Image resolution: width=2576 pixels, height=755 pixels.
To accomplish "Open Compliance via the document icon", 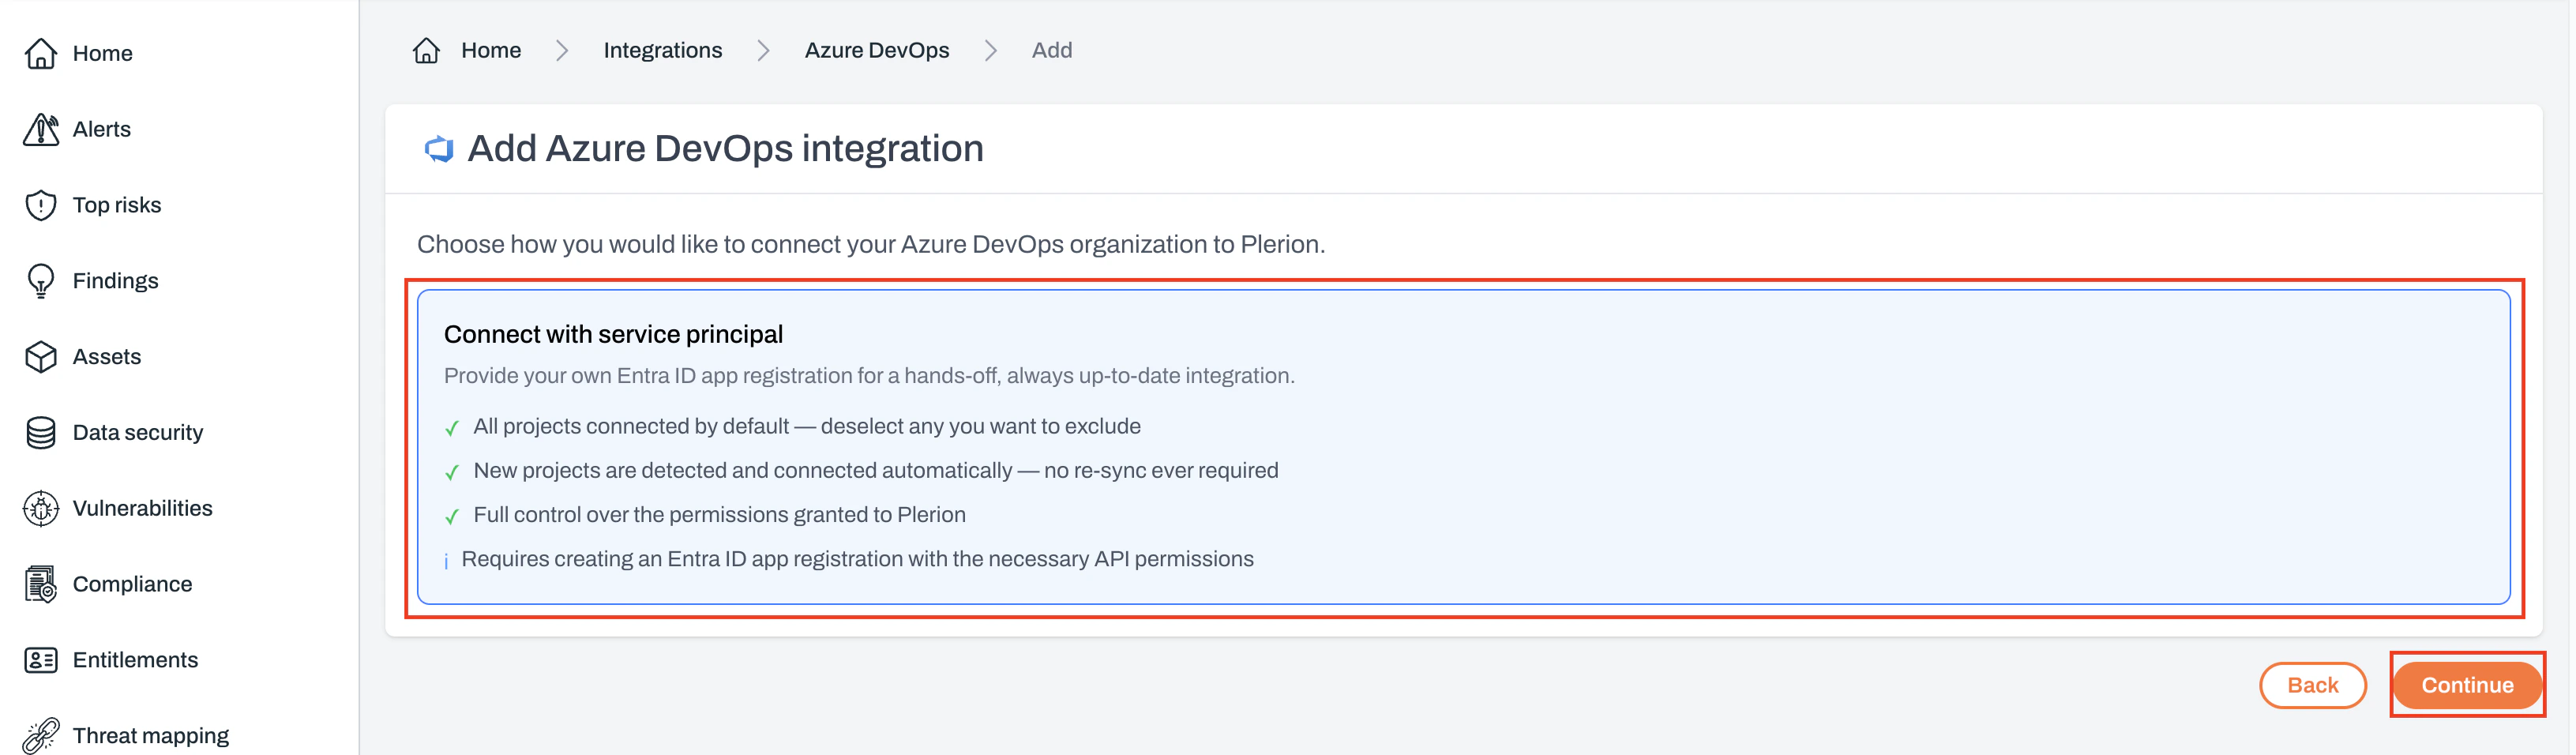I will (x=40, y=583).
